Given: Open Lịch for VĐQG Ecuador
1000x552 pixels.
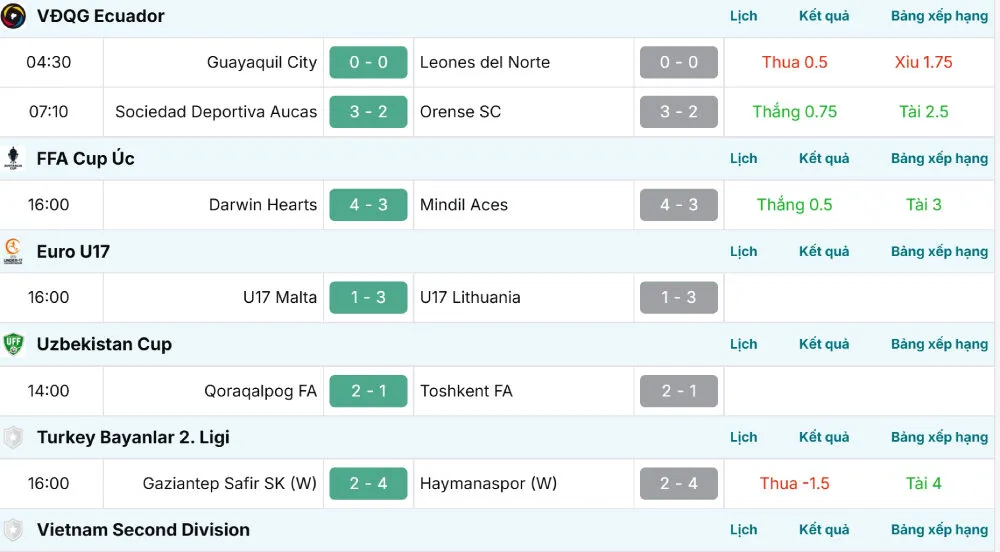Looking at the screenshot, I should (x=743, y=16).
